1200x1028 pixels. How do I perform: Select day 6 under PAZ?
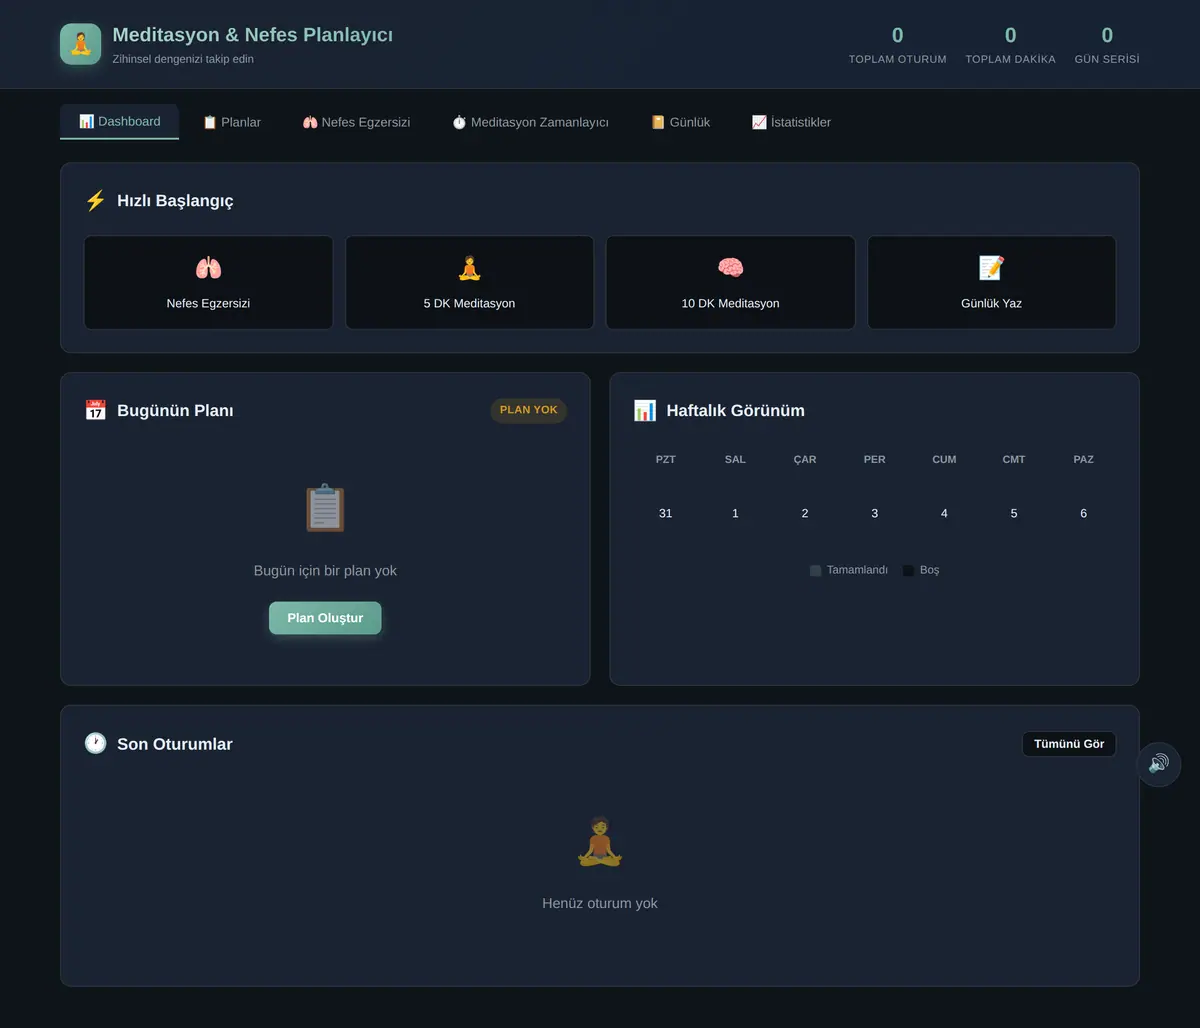coord(1084,513)
